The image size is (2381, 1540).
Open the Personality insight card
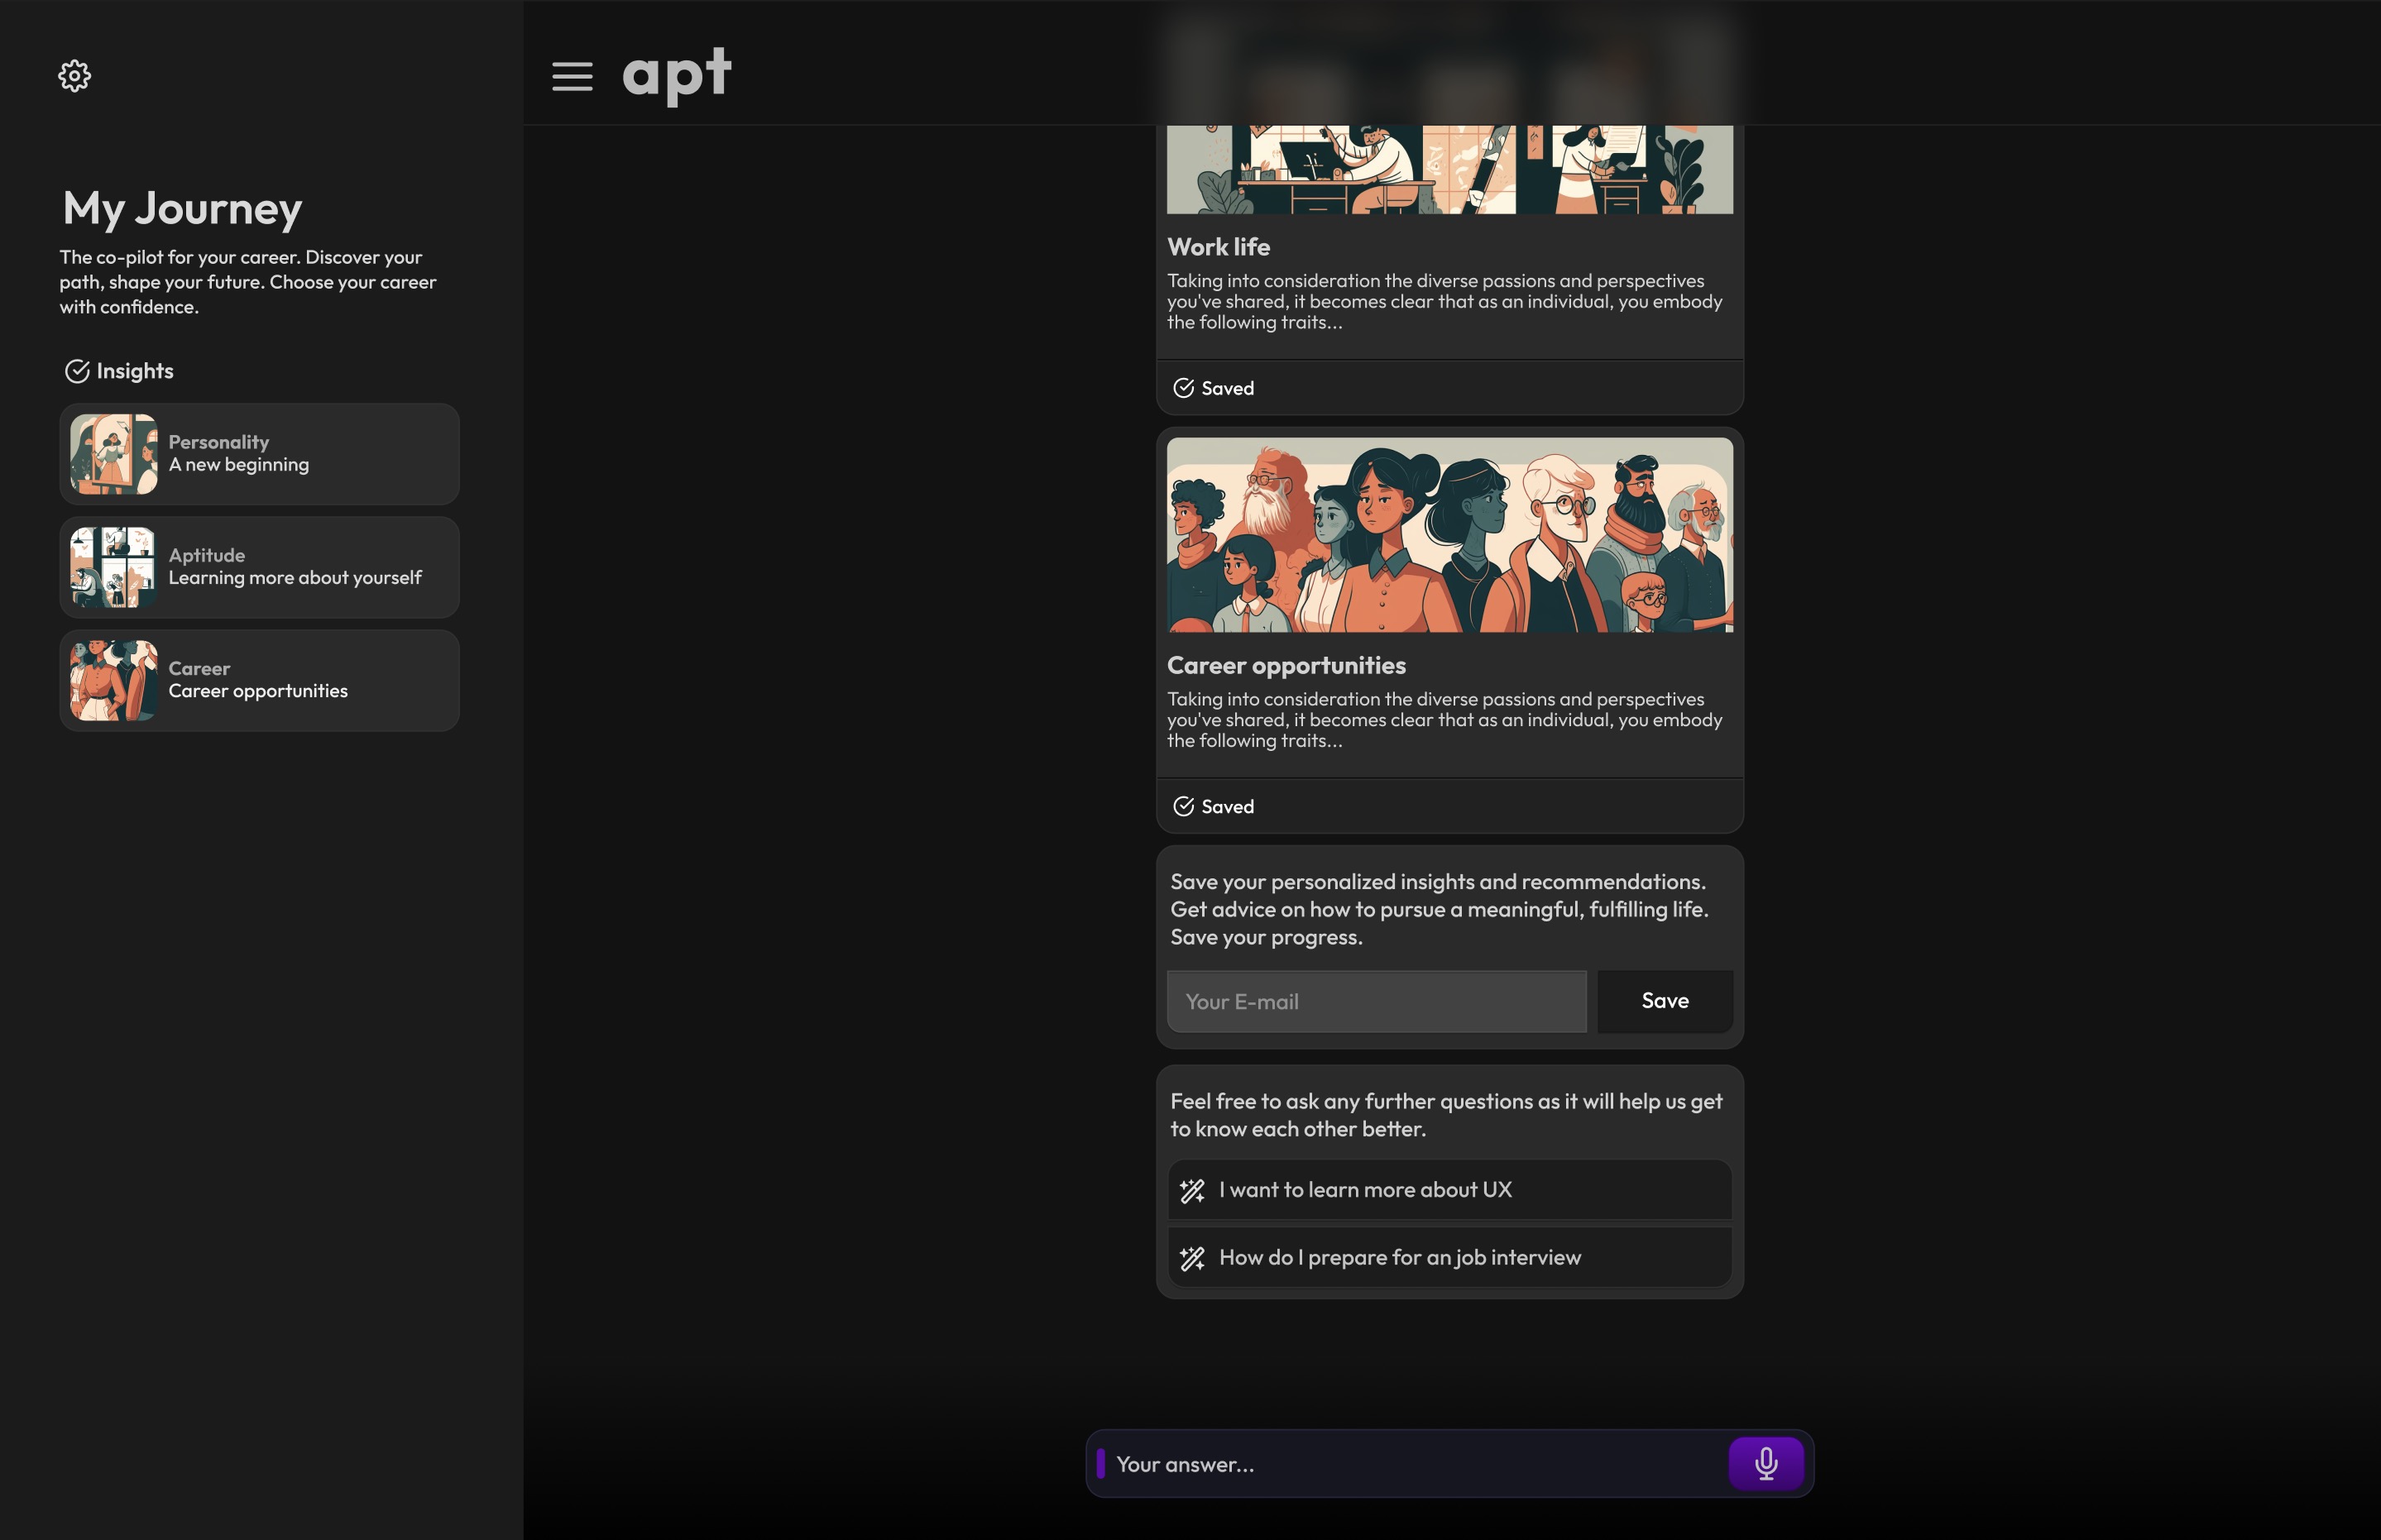[259, 454]
